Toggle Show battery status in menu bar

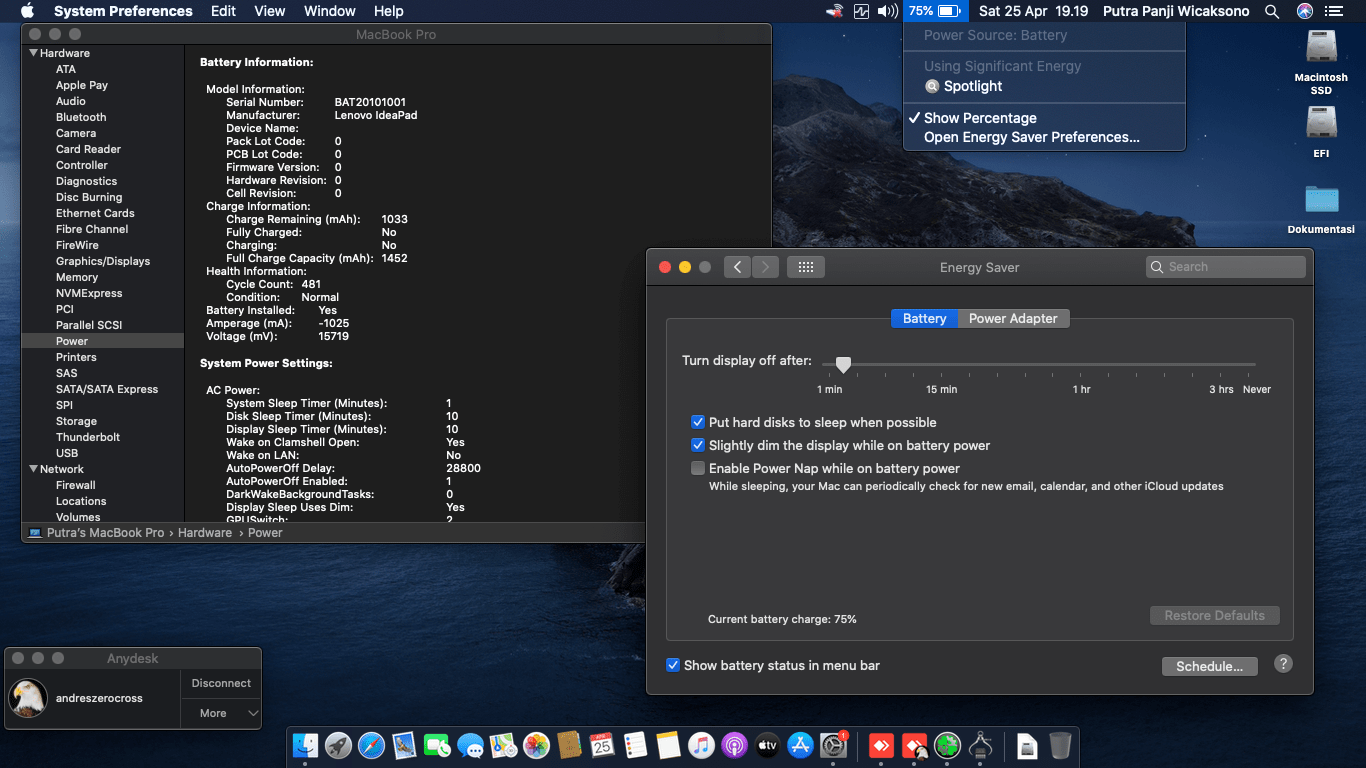click(x=674, y=665)
